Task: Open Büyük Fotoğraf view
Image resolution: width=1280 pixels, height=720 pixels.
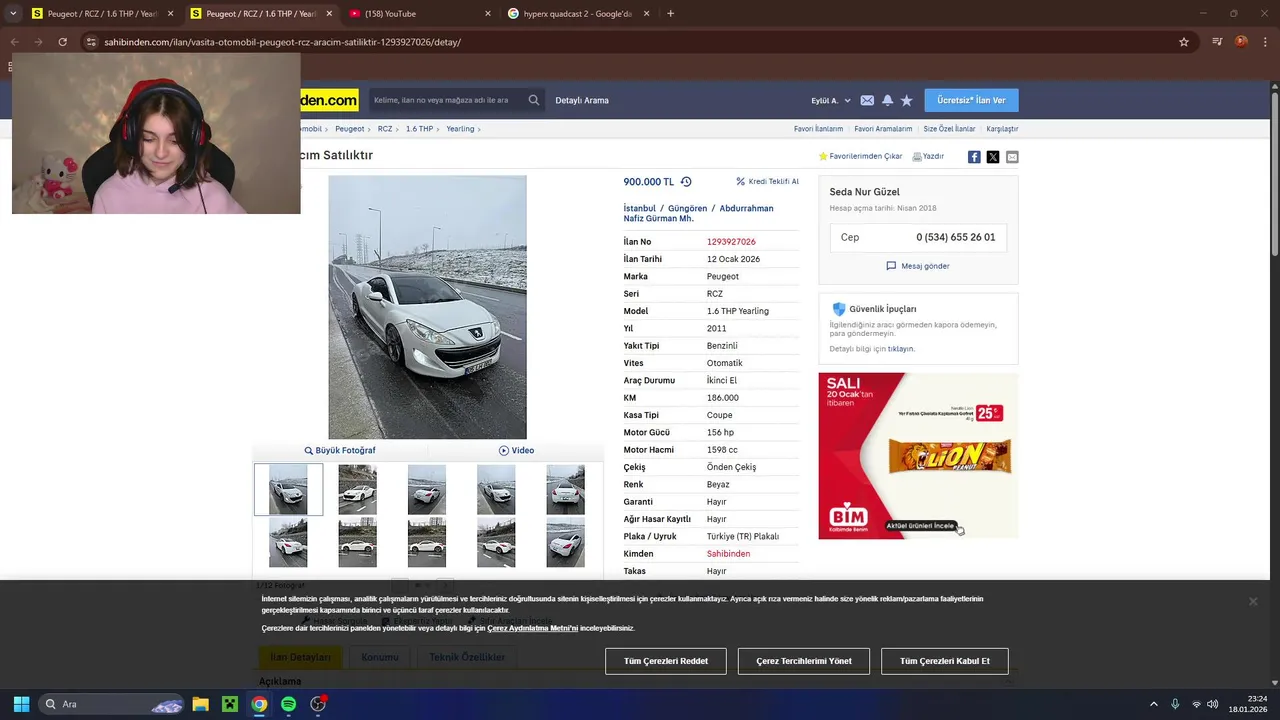Action: [x=340, y=450]
